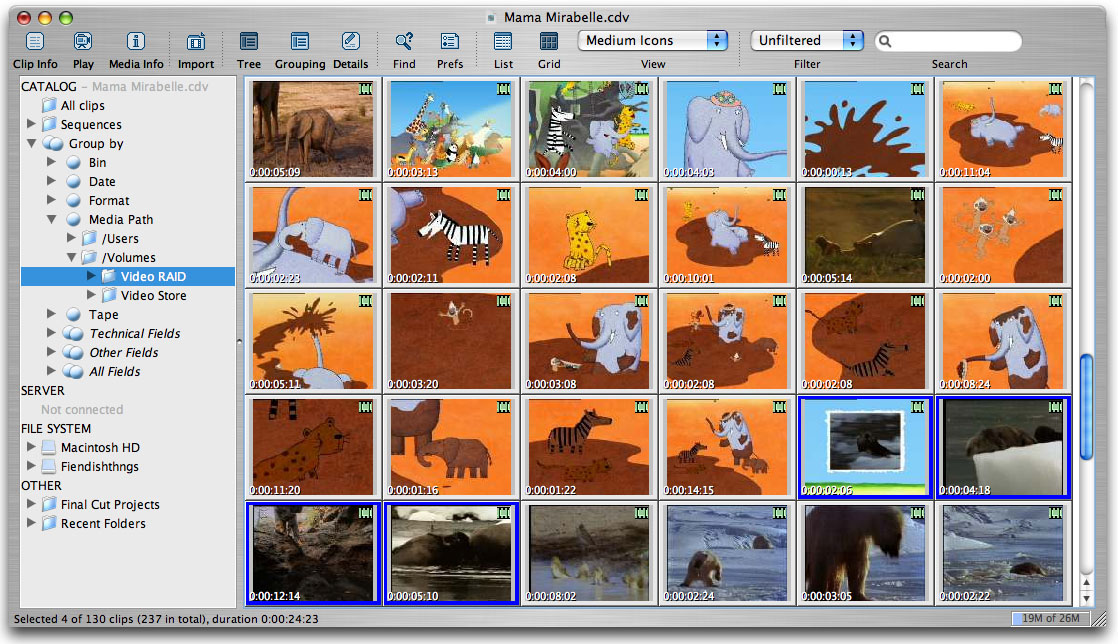Select the Video Store folder
This screenshot has height=644, width=1118.
pyautogui.click(x=153, y=296)
